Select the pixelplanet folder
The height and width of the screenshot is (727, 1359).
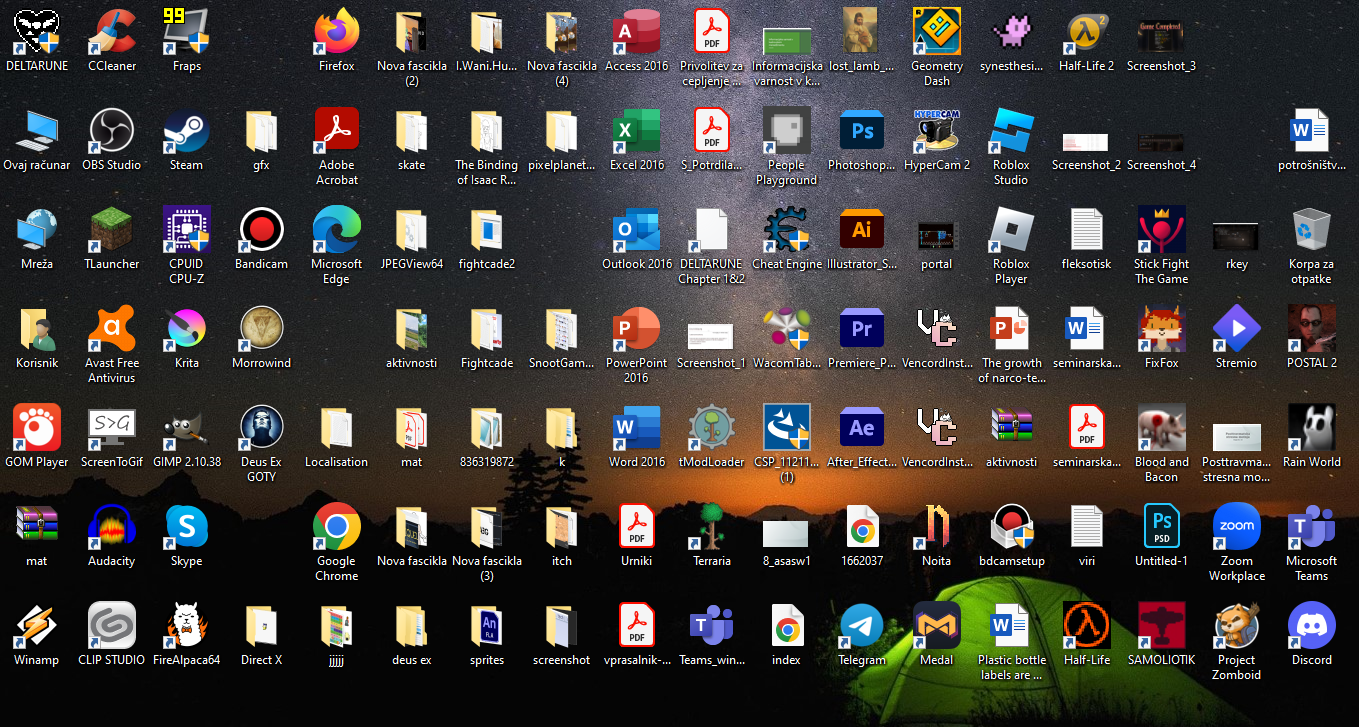click(x=562, y=132)
